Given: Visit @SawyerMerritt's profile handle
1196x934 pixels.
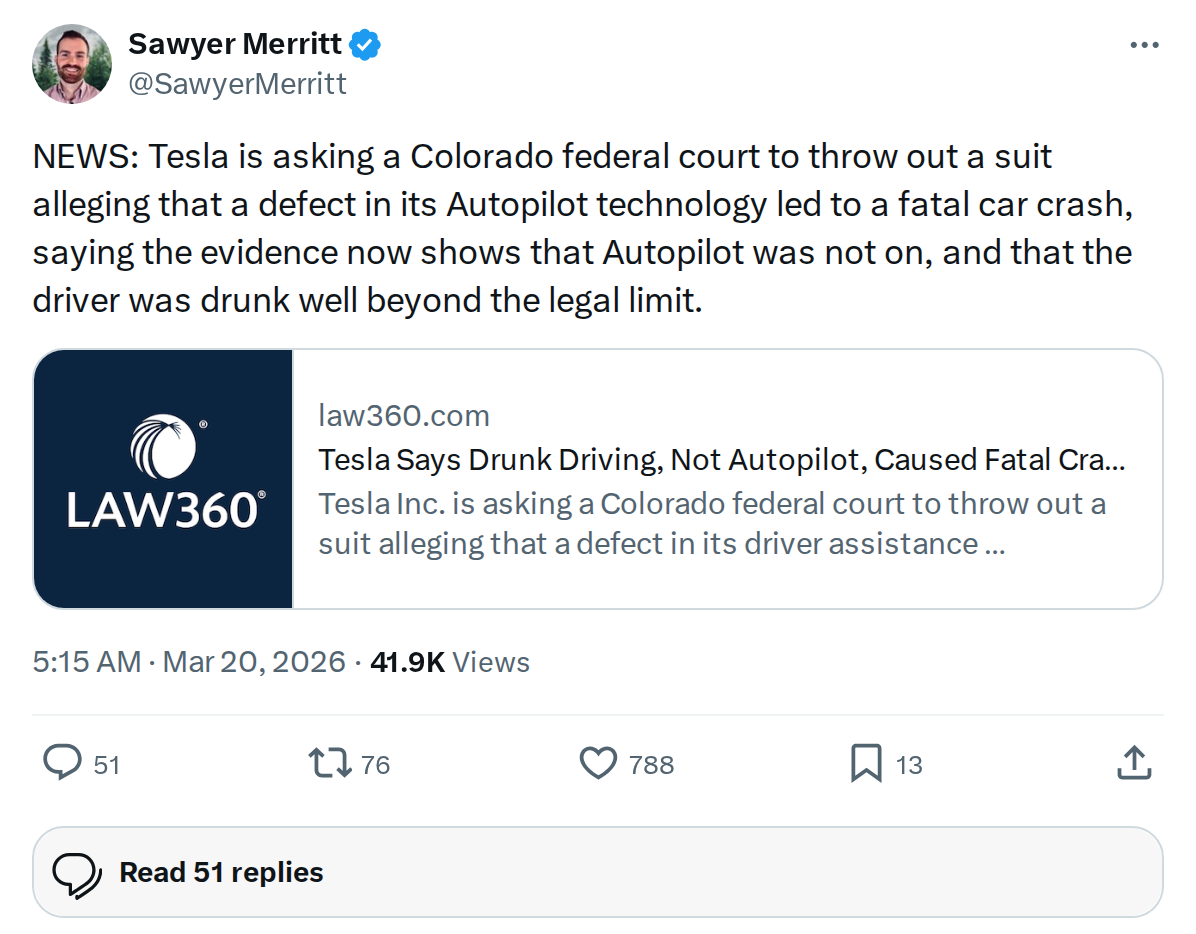Looking at the screenshot, I should [x=239, y=83].
